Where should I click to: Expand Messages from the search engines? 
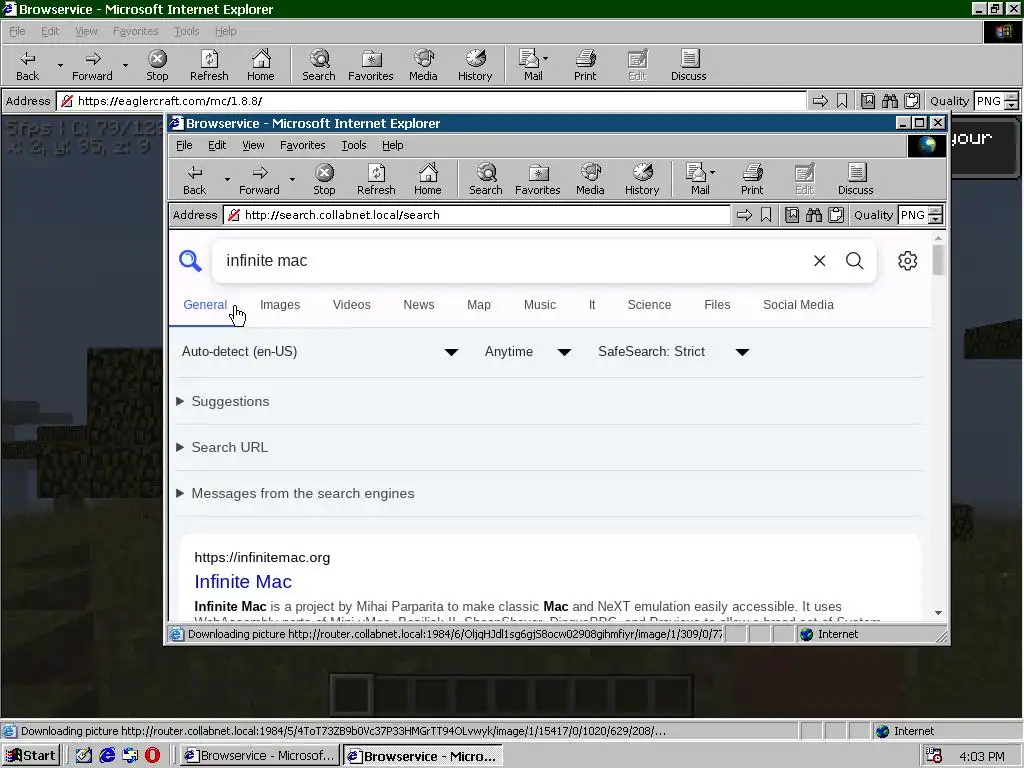click(295, 493)
